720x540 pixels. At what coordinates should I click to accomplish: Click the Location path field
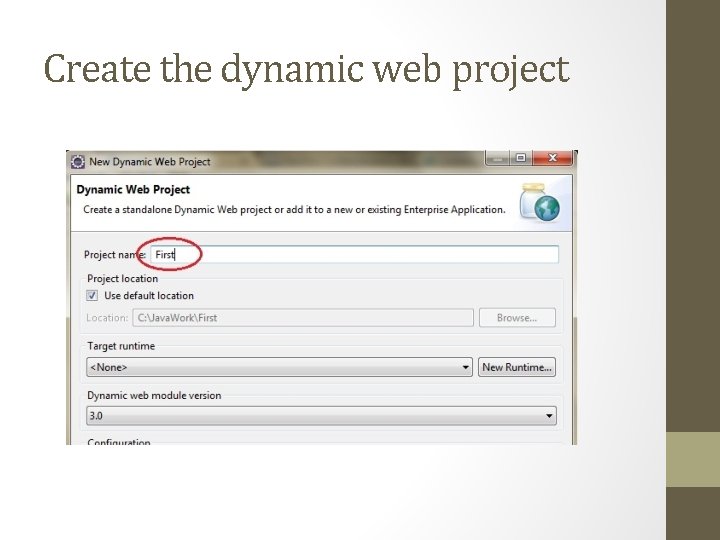[x=303, y=318]
